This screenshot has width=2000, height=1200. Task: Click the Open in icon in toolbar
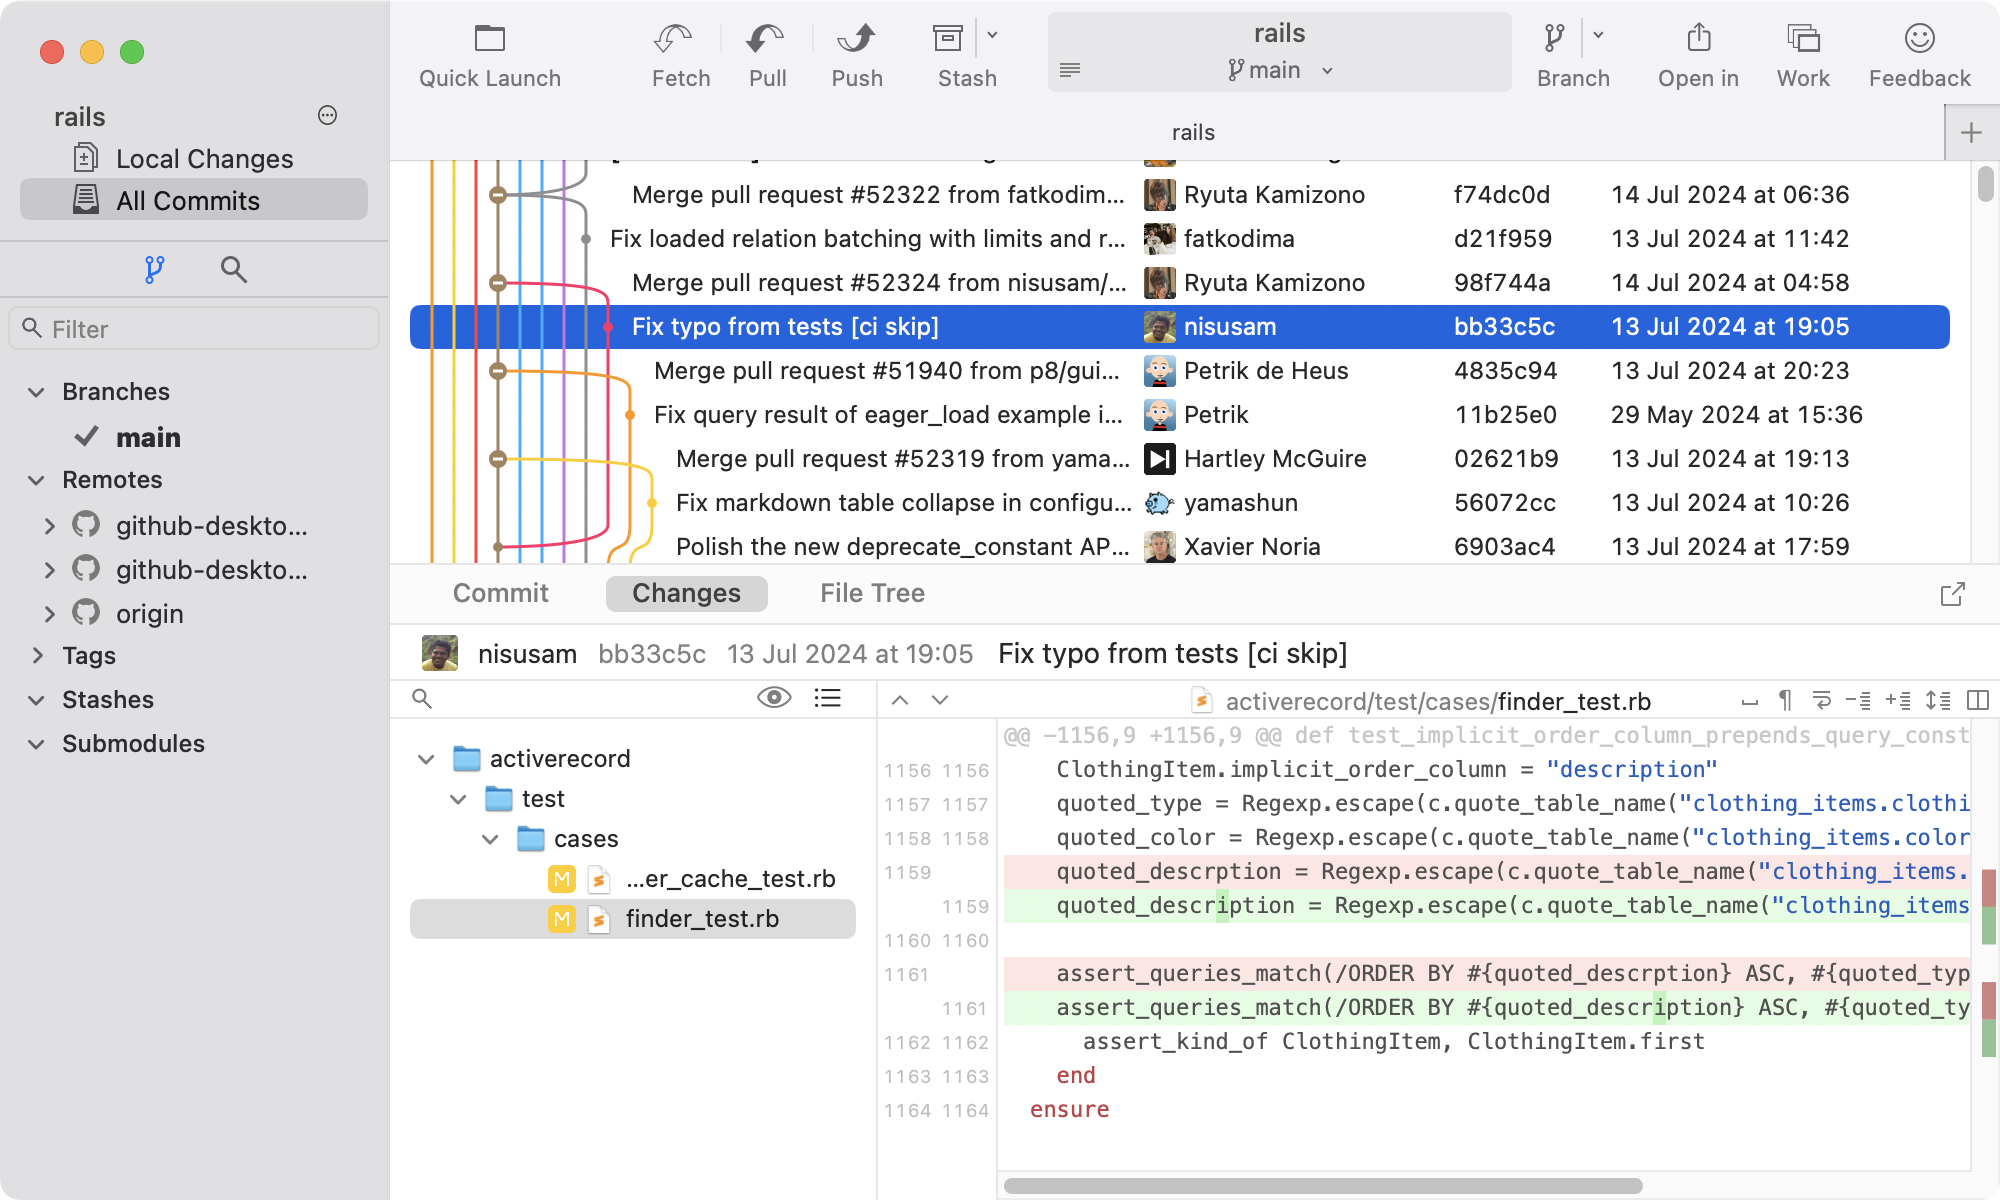point(1697,39)
